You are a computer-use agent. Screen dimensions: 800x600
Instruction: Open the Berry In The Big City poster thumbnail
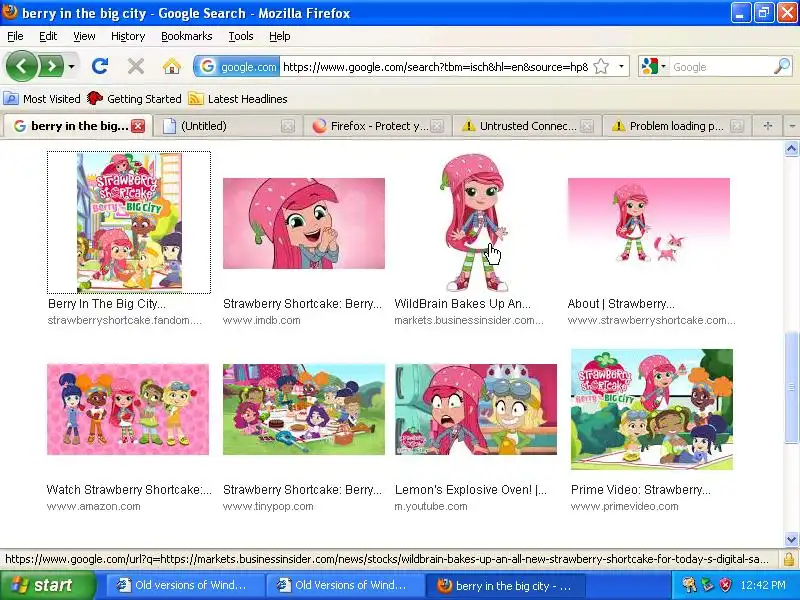(129, 222)
